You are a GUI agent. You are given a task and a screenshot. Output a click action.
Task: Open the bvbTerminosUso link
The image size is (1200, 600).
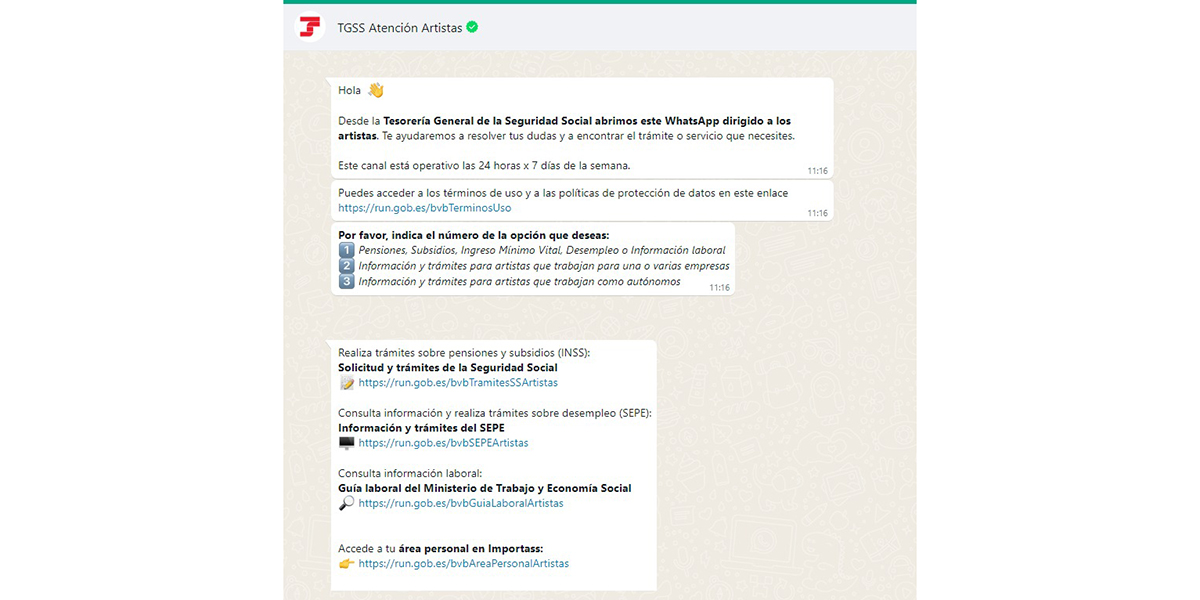[x=425, y=208]
